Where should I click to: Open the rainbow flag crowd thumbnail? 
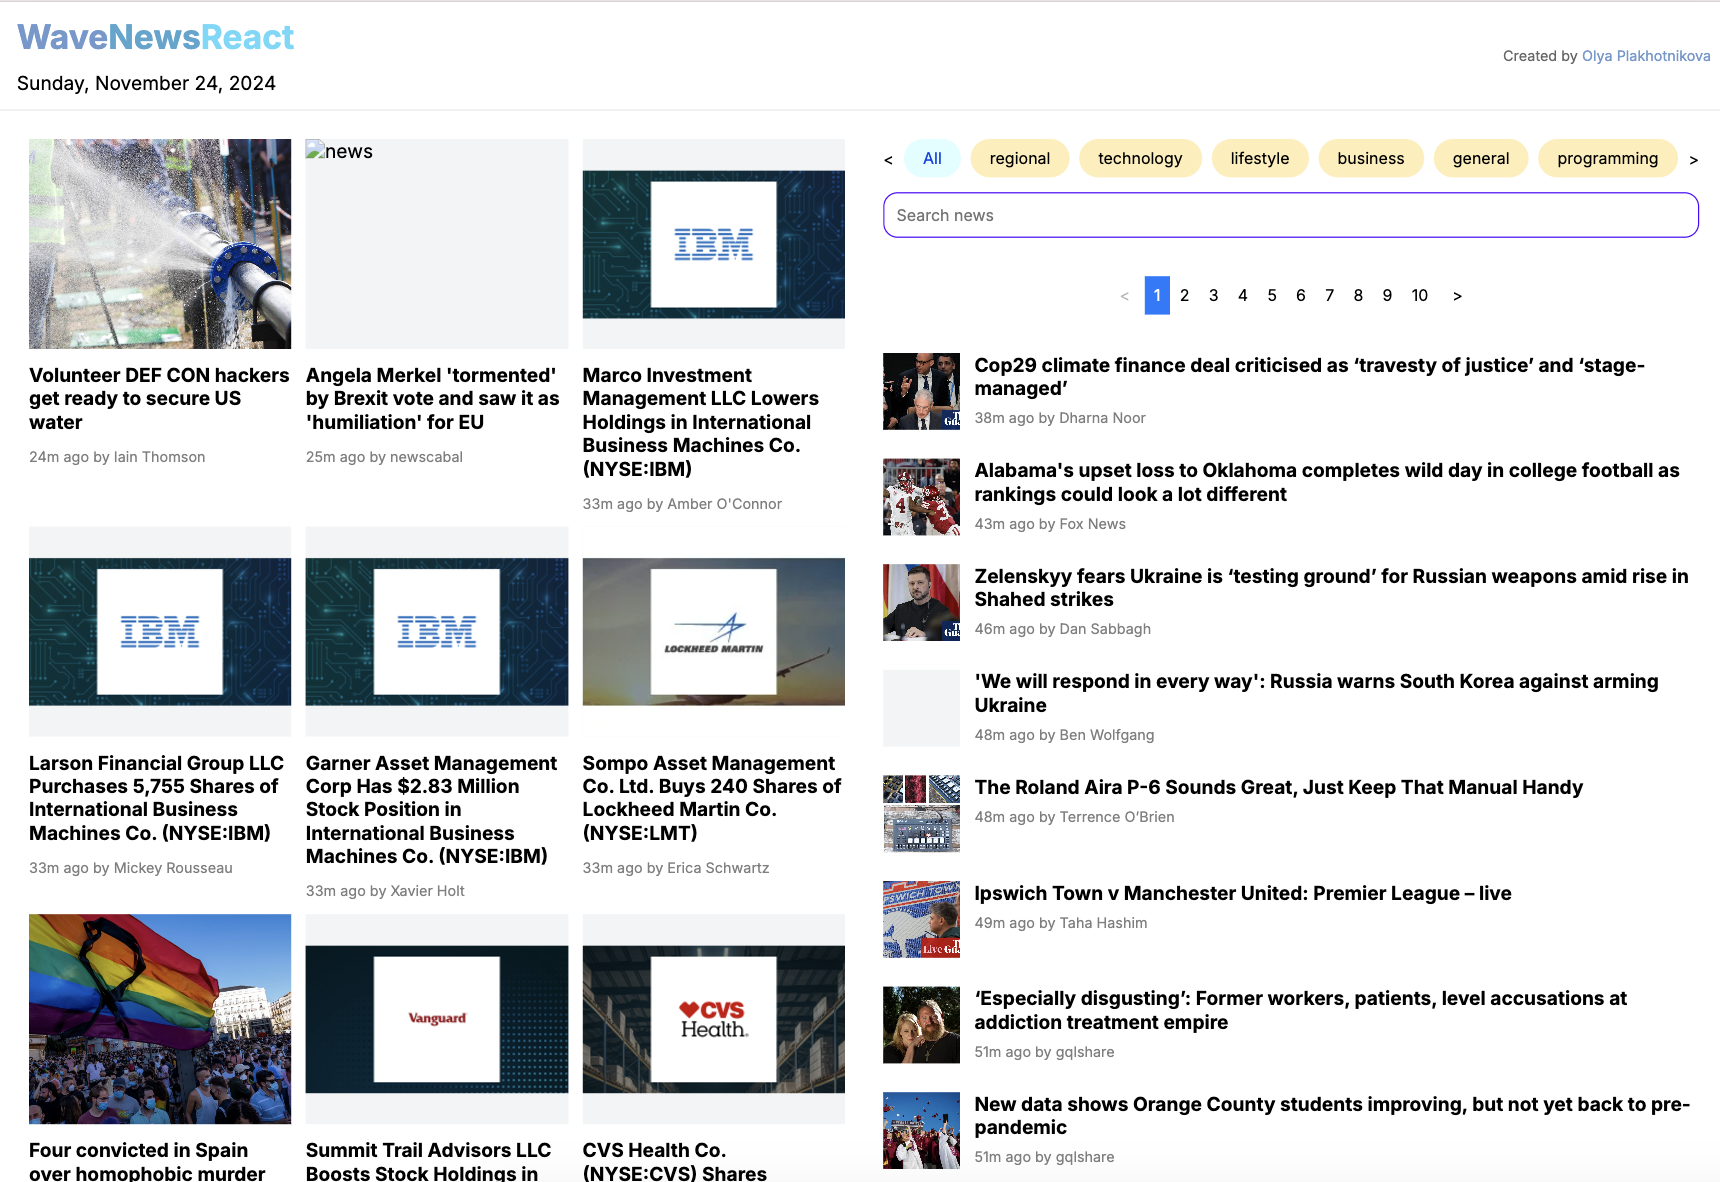[x=160, y=1019]
